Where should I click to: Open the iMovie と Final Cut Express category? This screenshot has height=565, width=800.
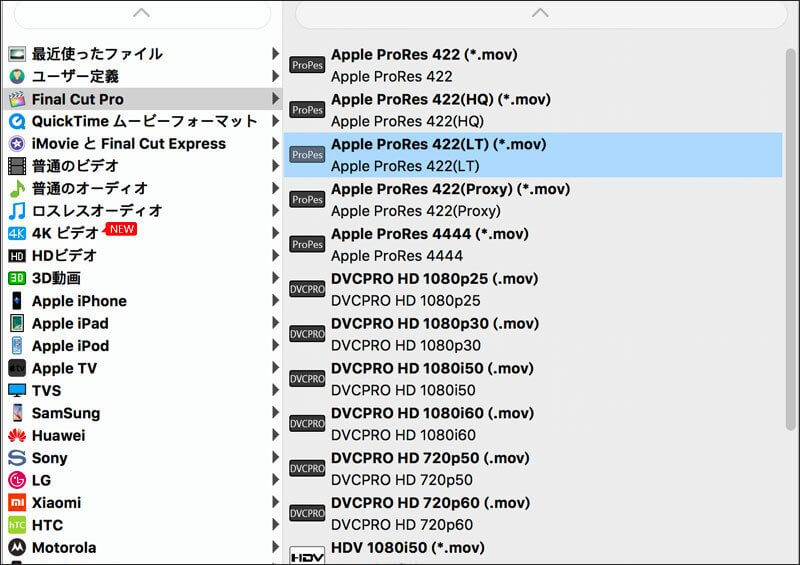coord(143,144)
